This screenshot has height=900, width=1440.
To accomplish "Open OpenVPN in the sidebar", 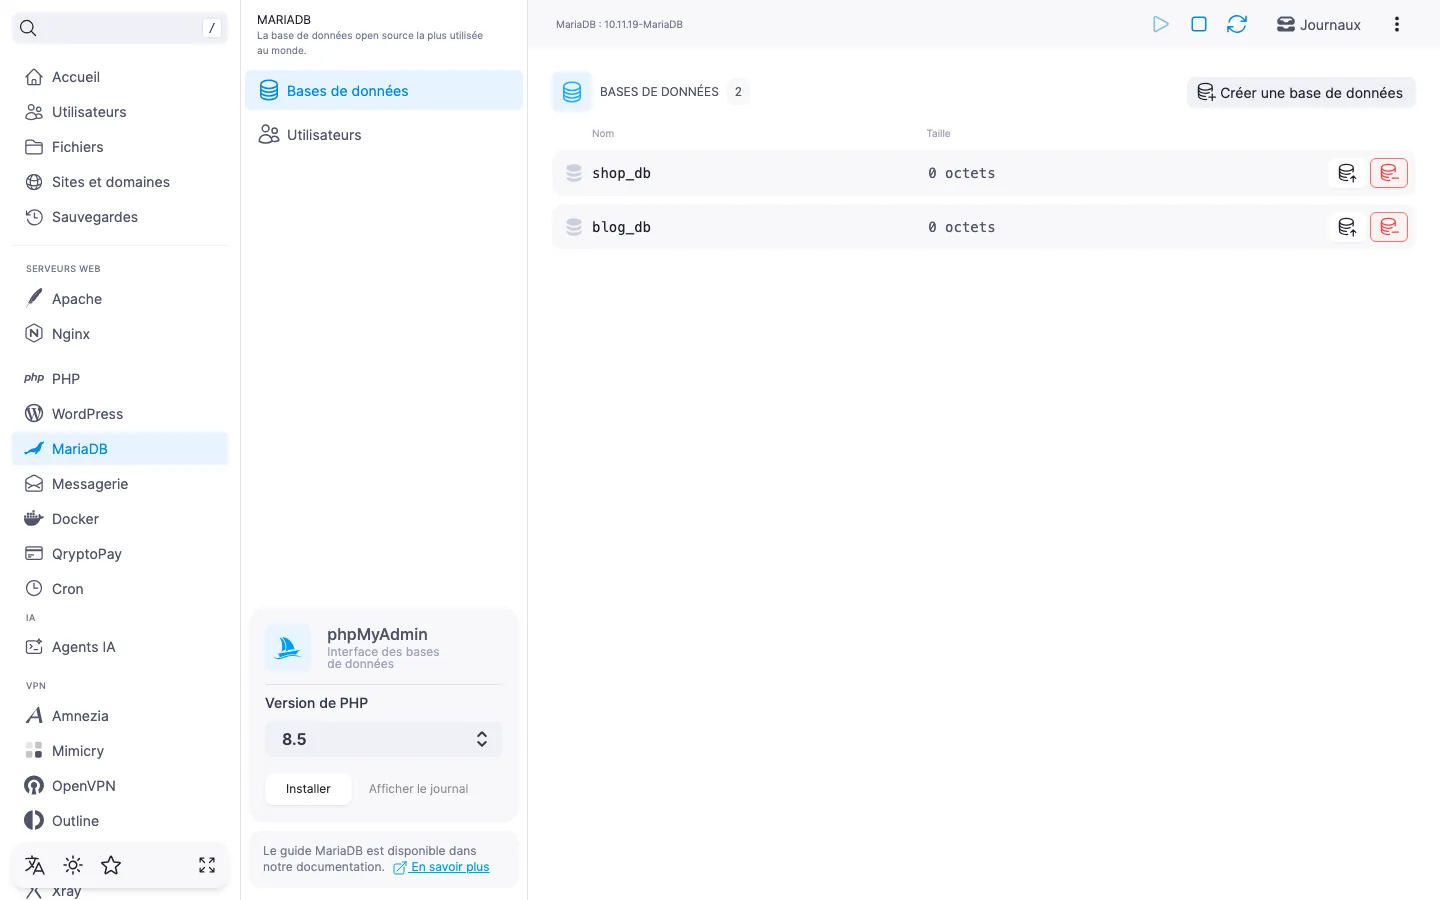I will click(x=120, y=786).
